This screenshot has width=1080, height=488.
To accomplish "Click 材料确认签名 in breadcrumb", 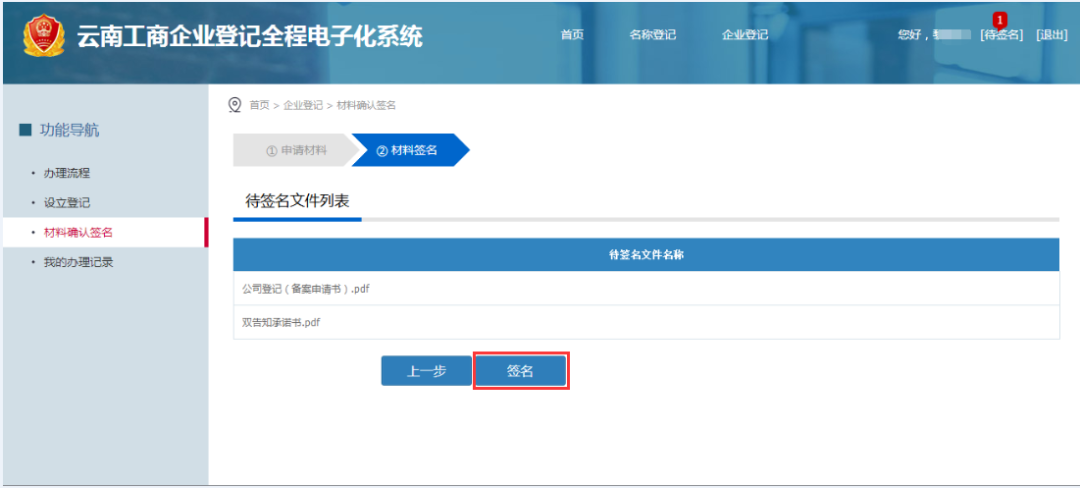I will (x=366, y=105).
